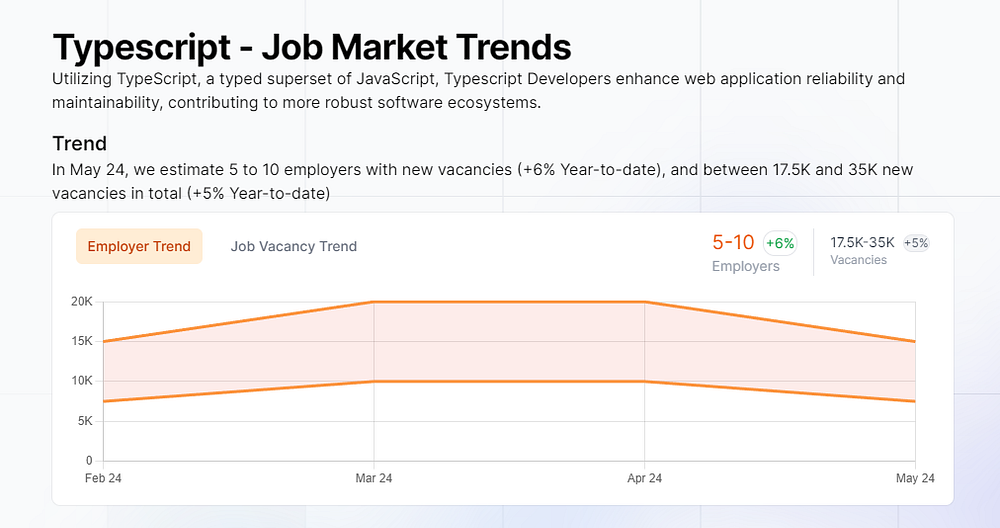
Task: Click the Typescript - Job Market Trends heading
Action: 311,47
